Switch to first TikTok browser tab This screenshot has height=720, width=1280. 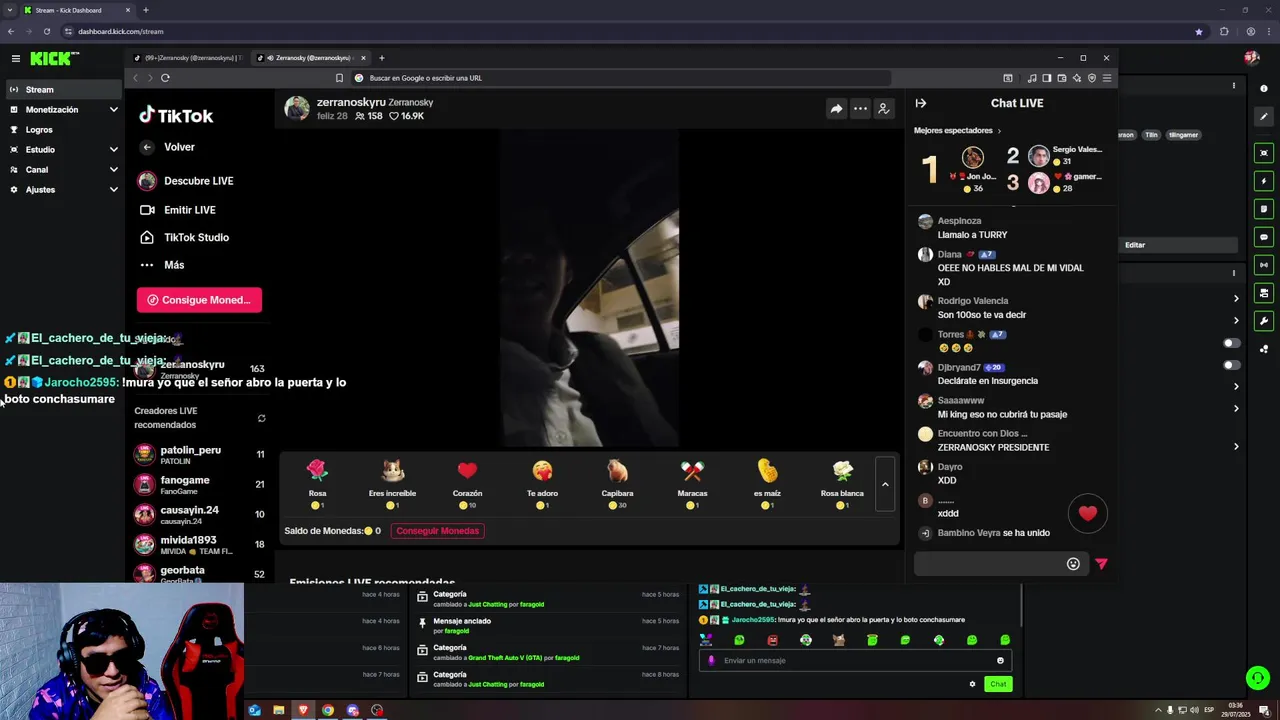(x=190, y=58)
